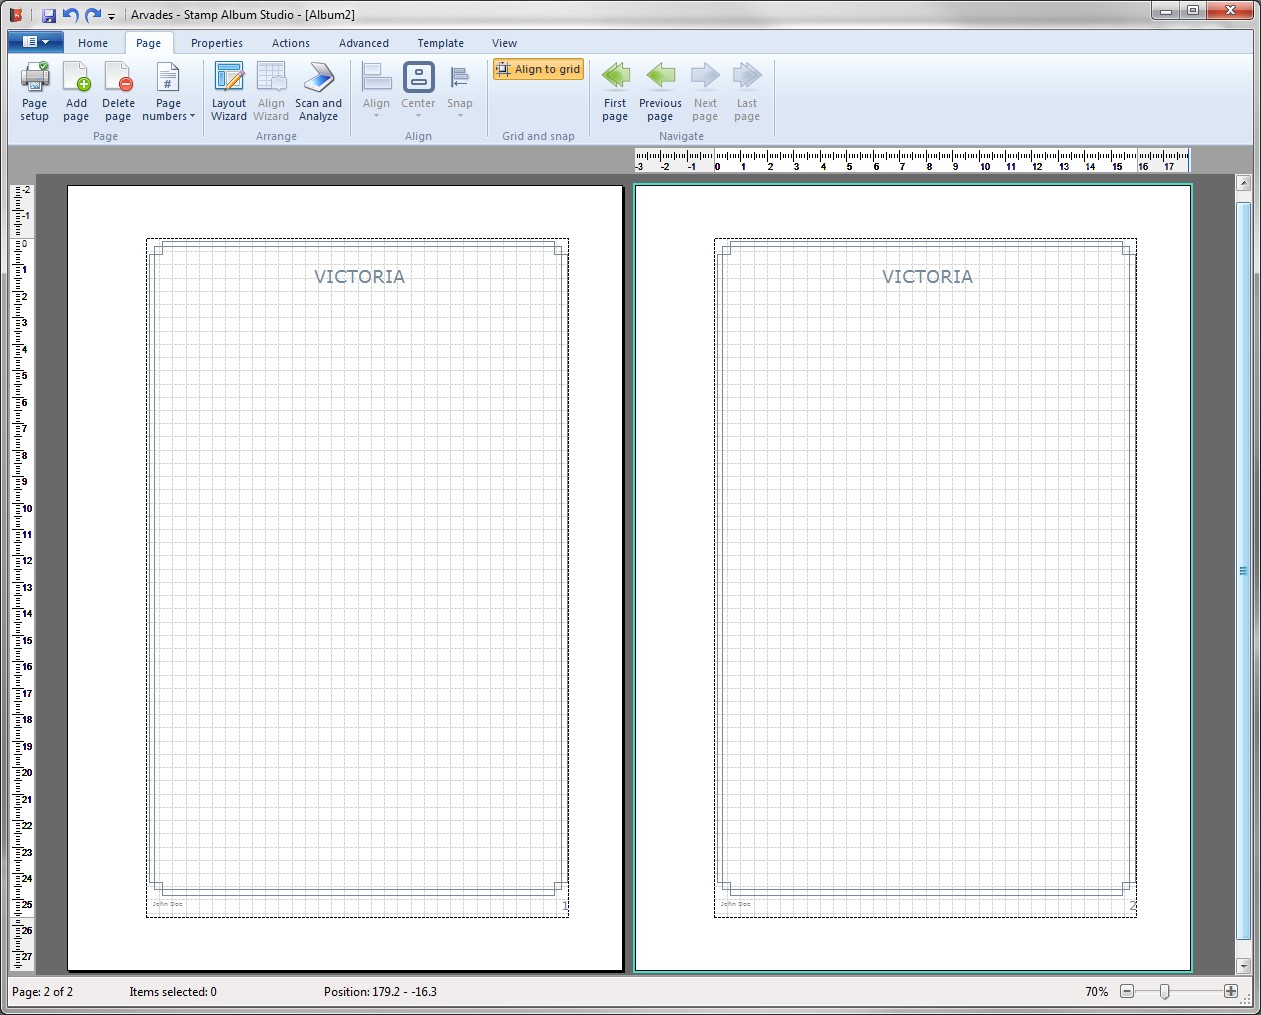The height and width of the screenshot is (1015, 1261).
Task: Go to Next page
Action: 705,92
